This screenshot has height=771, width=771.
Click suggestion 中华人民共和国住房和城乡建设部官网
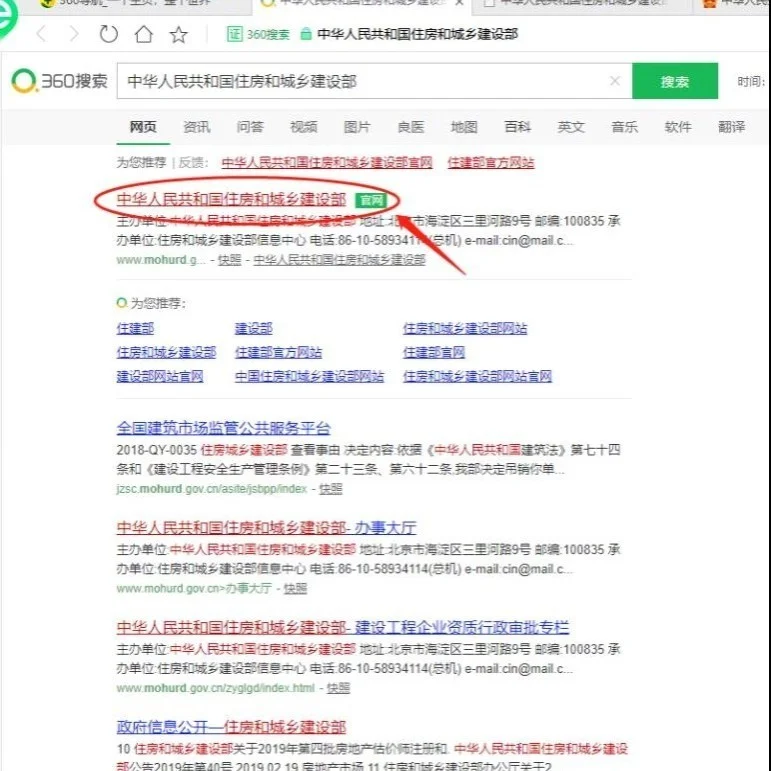[x=327, y=162]
